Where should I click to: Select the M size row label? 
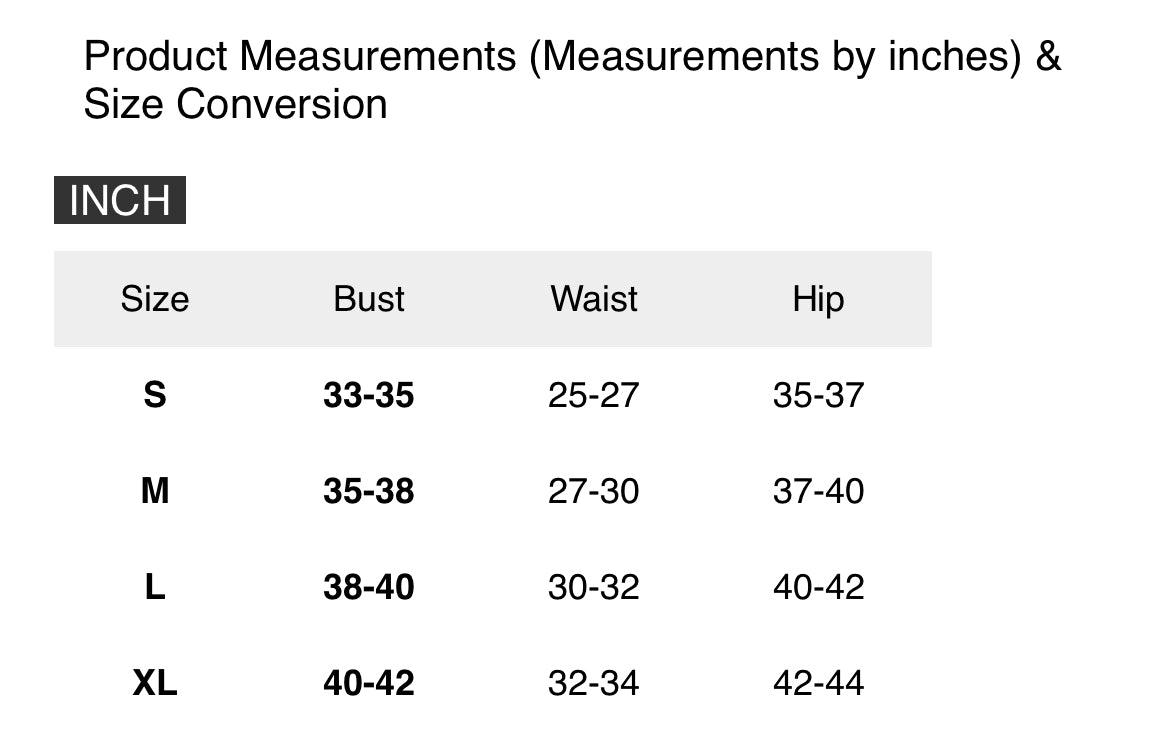(155, 491)
